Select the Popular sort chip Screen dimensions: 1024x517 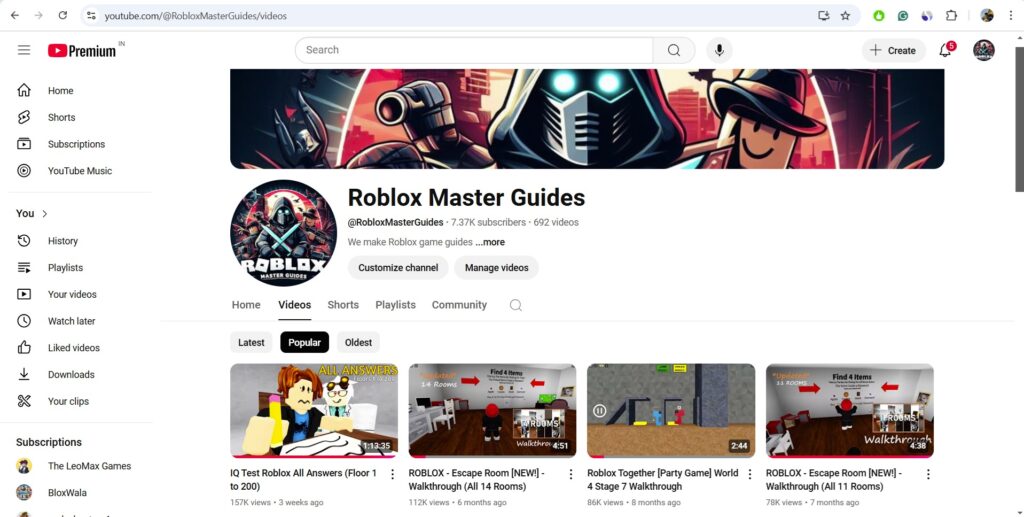pos(304,342)
